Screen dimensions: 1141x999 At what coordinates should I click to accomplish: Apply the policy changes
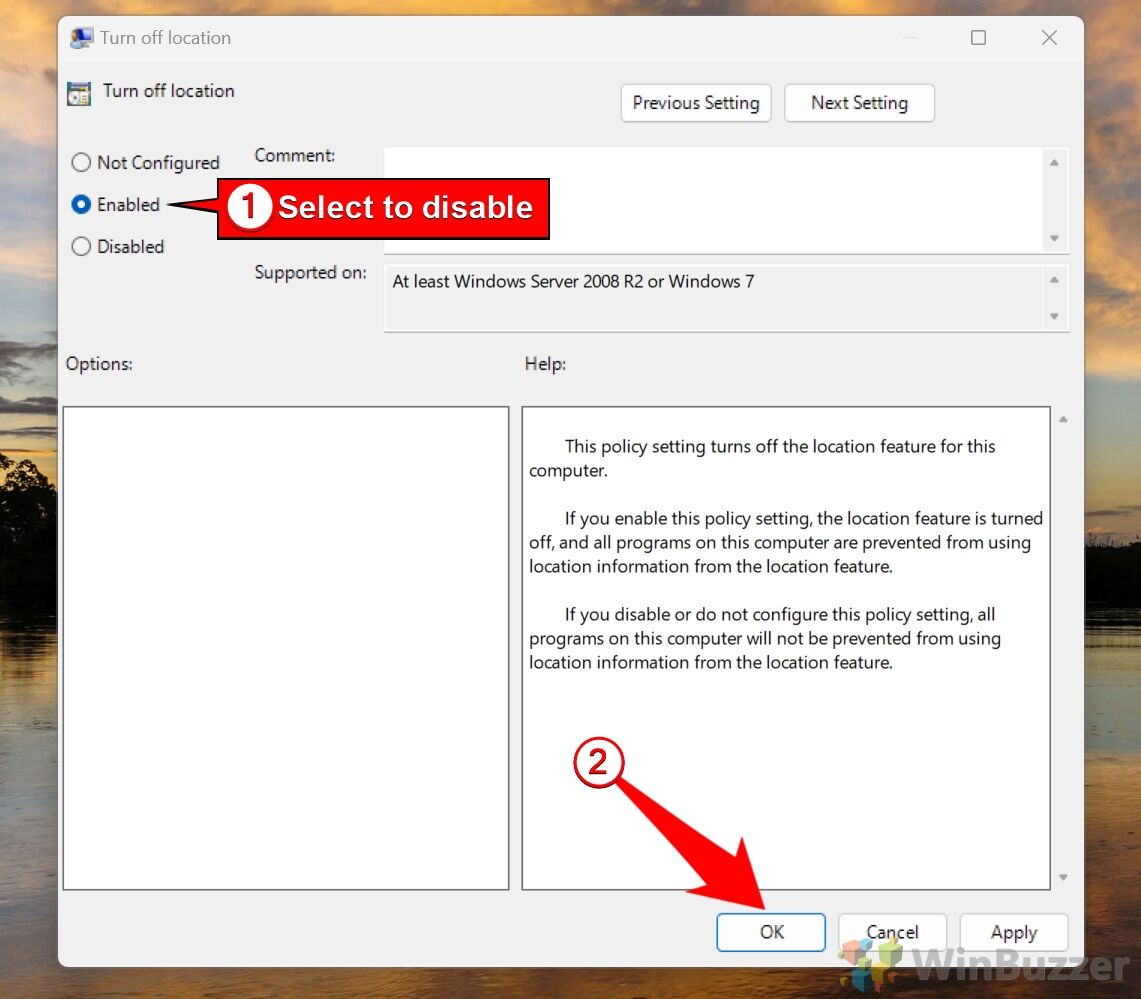tap(1013, 932)
